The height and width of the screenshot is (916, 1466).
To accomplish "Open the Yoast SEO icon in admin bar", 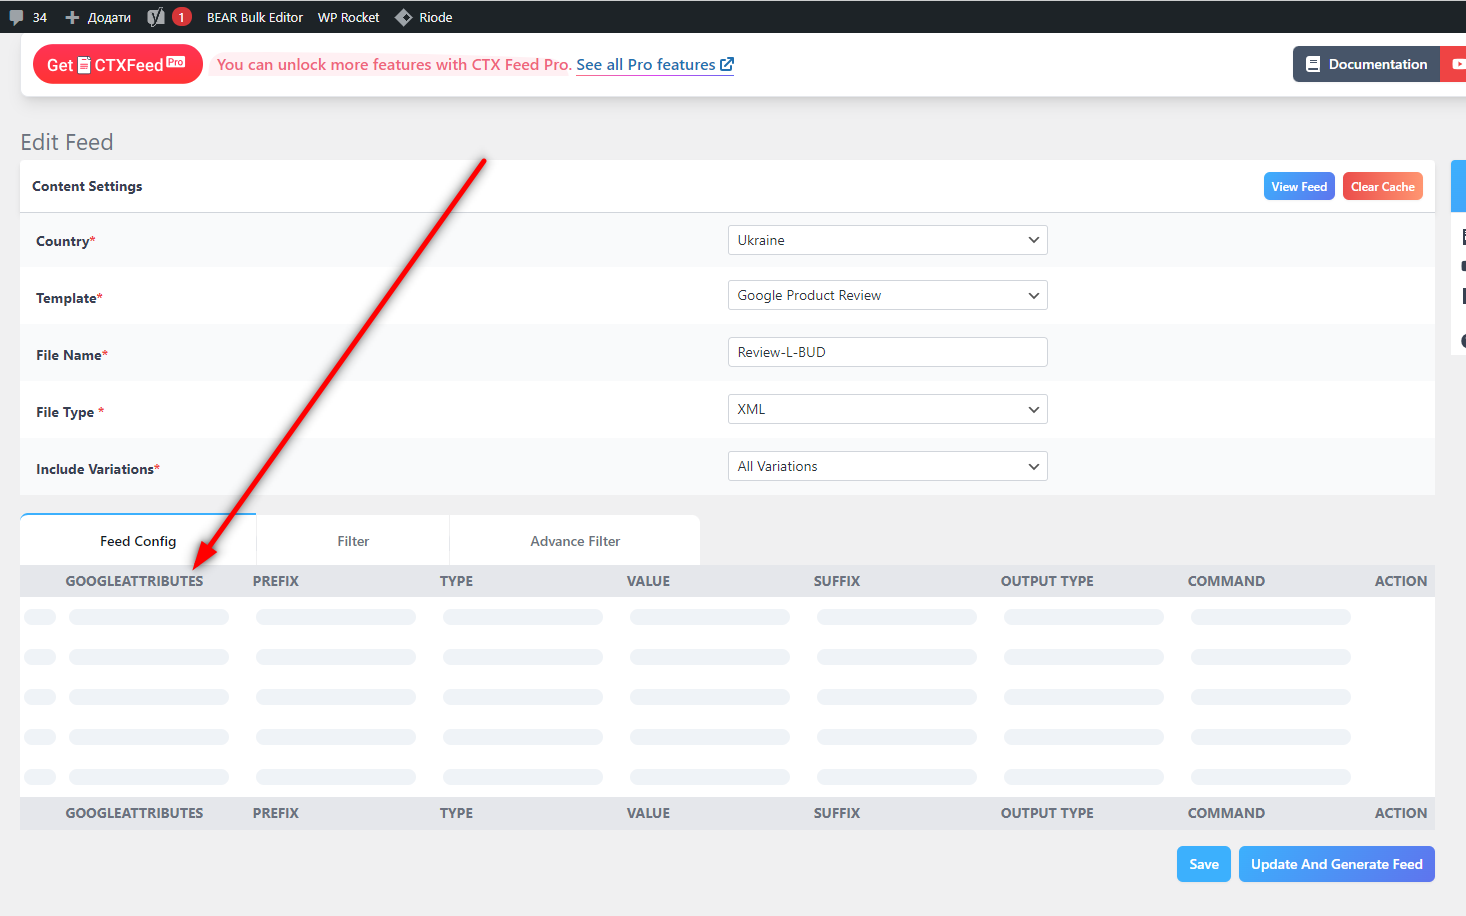I will (156, 17).
